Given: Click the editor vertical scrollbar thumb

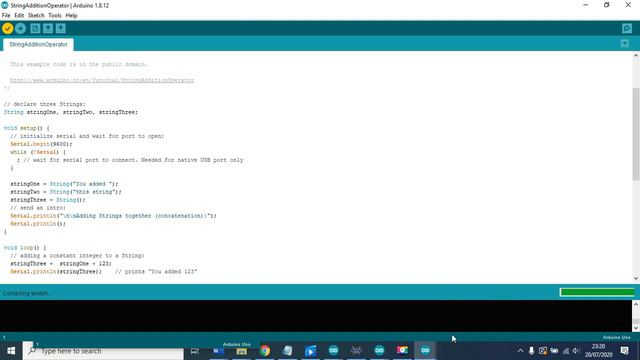Looking at the screenshot, I should tap(636, 133).
